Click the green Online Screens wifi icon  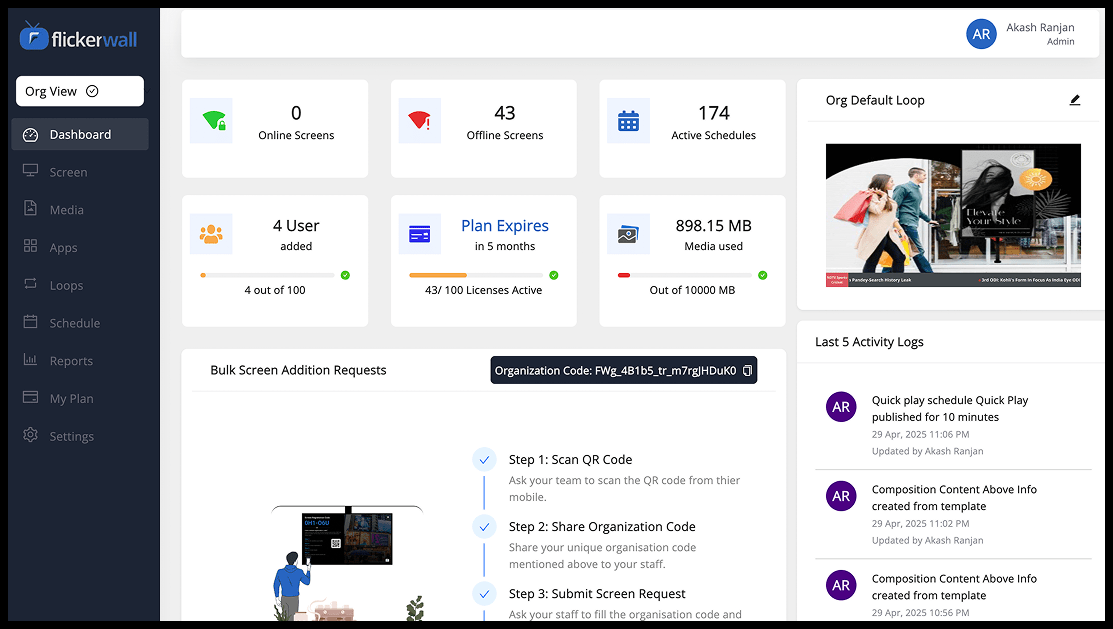(211, 121)
